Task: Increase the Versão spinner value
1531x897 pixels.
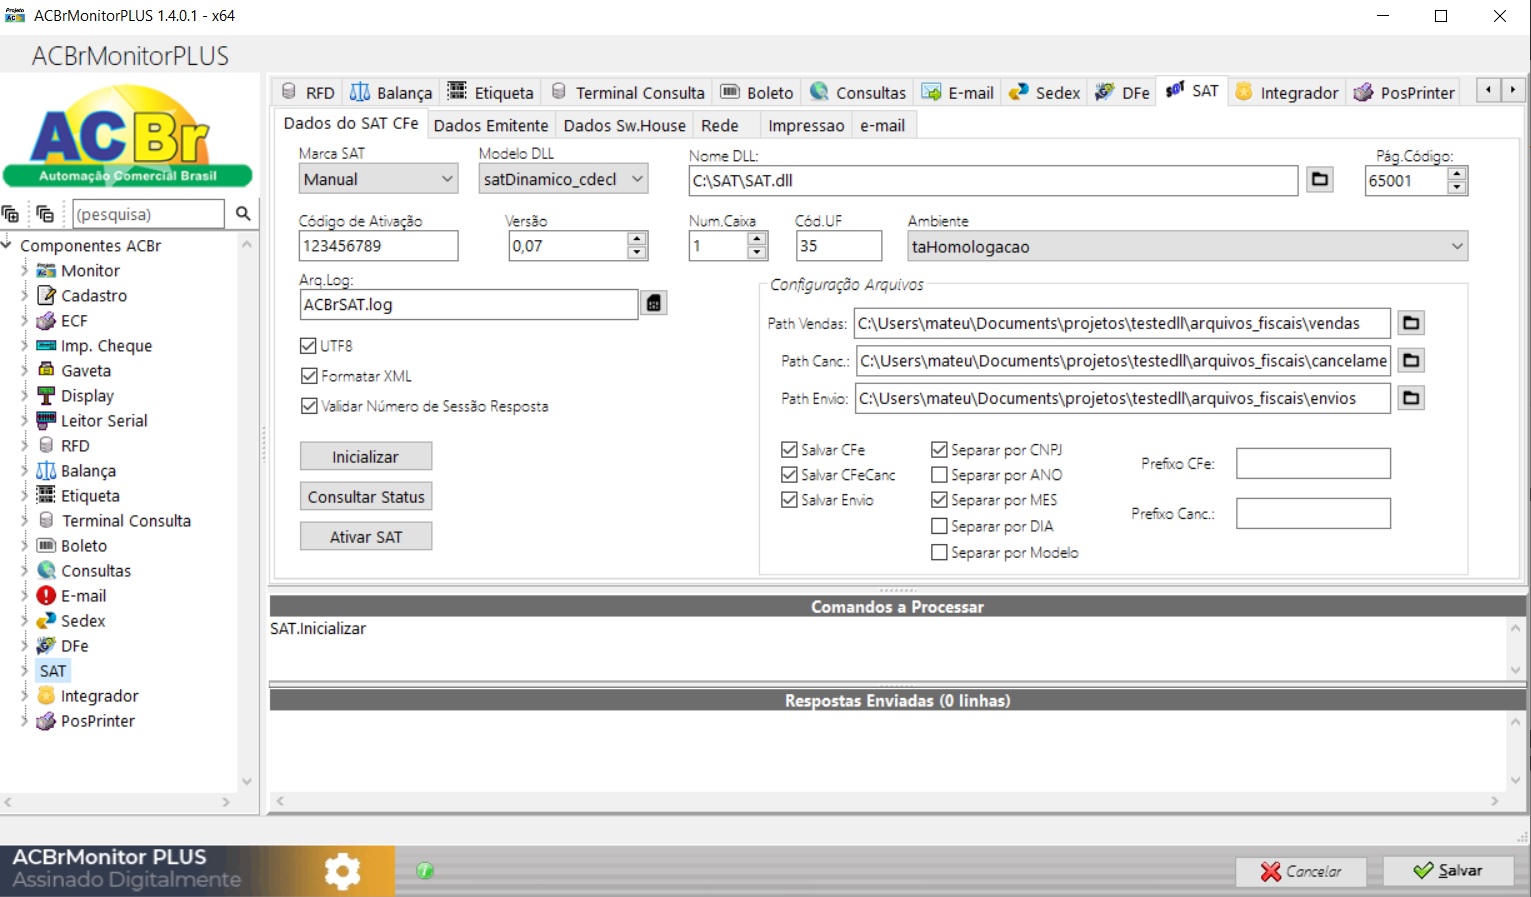Action: coord(637,239)
